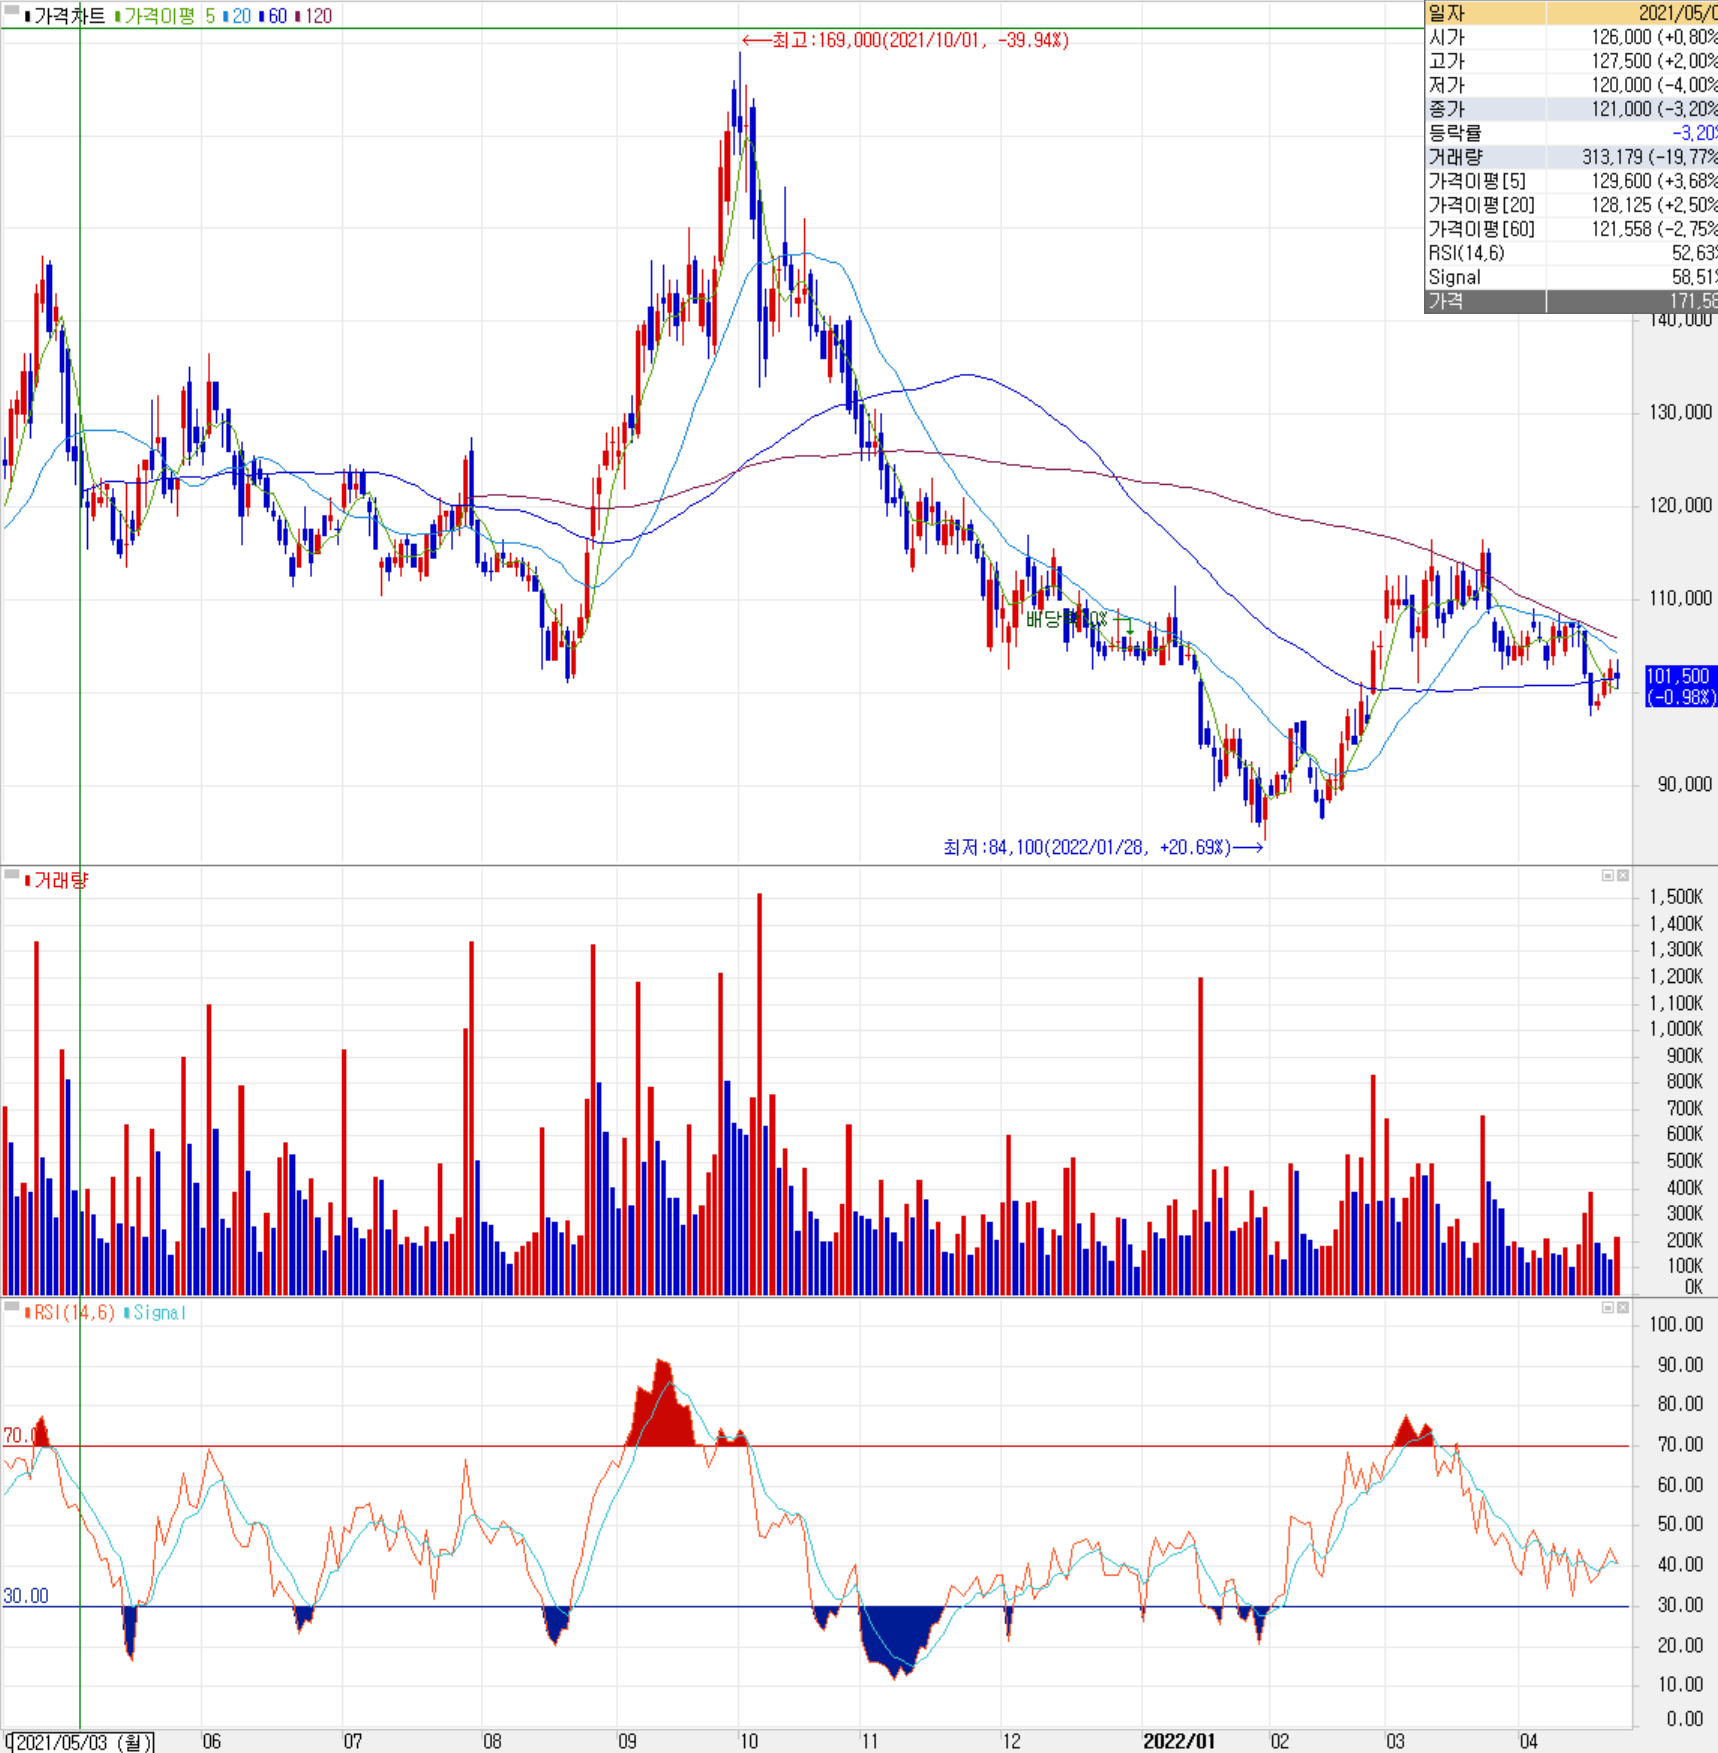Click the 가격이평[5] 129,600 row
Screen dimensions: 1718x1753
[1571, 181]
